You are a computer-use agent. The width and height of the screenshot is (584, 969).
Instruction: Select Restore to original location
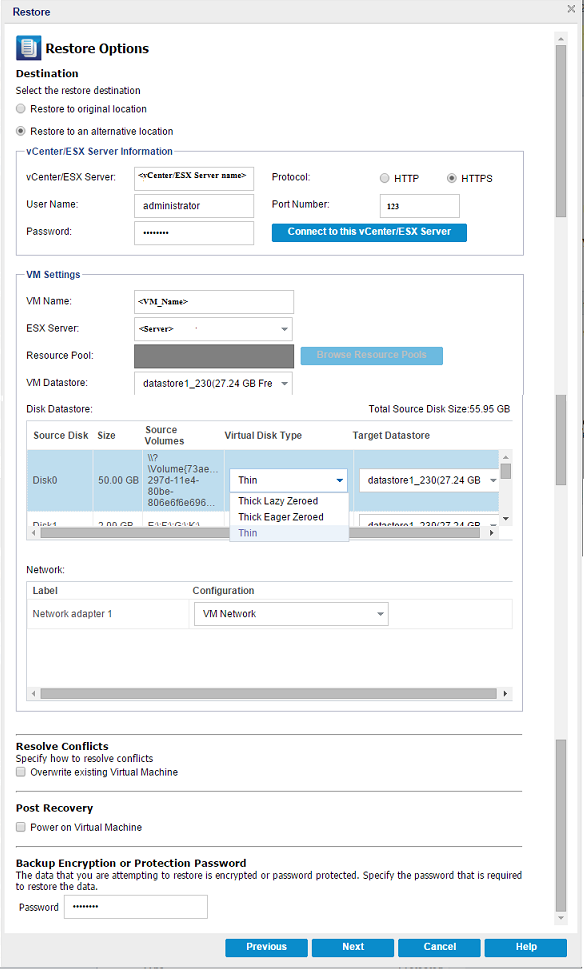[21, 109]
